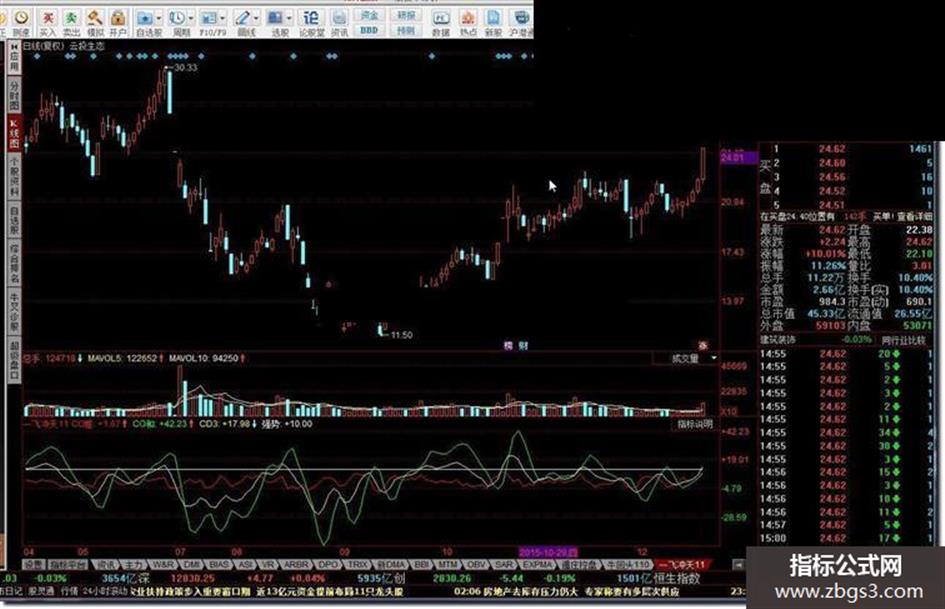This screenshot has height=609, width=945.
Task: Select the K线图 side tab
Action: [13, 133]
